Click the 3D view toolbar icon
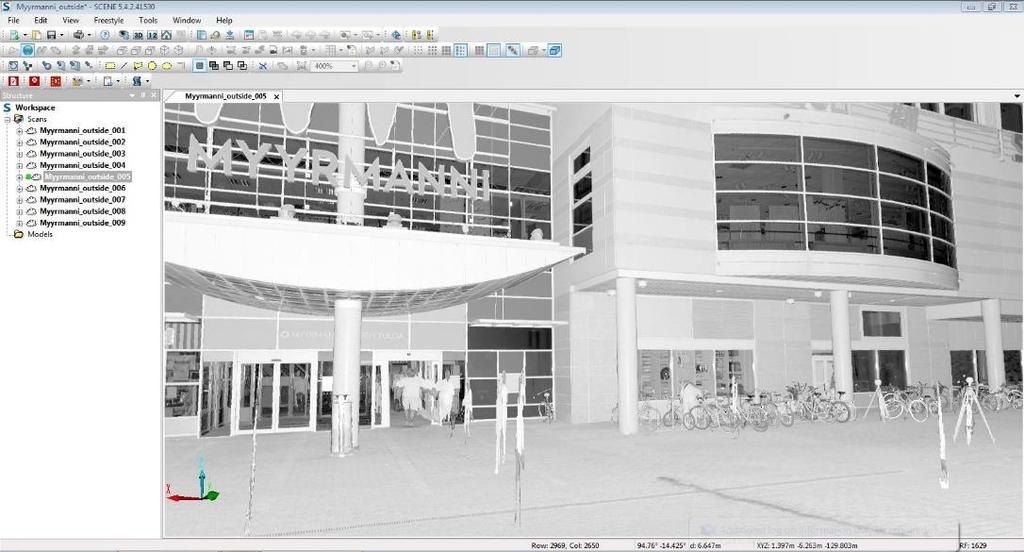The height and width of the screenshot is (552, 1024). (138, 35)
